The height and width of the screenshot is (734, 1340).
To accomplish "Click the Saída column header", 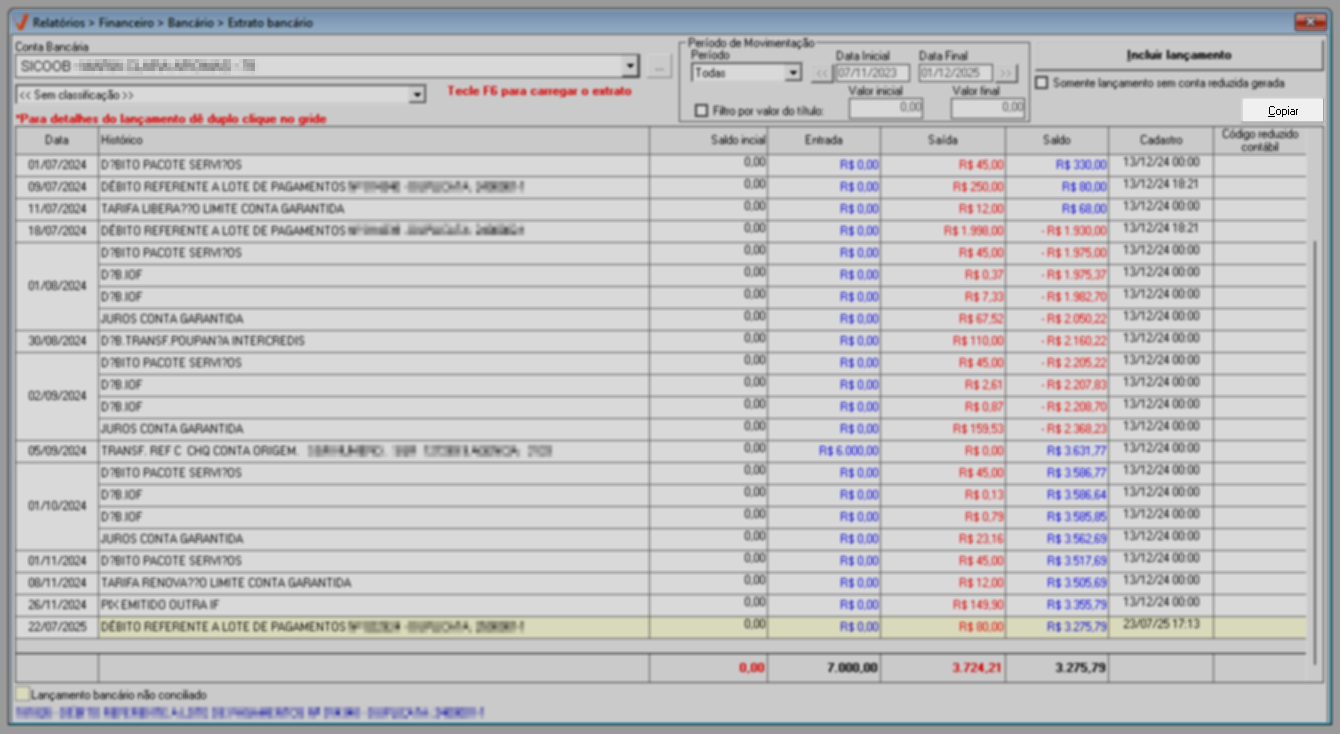I will [x=942, y=141].
